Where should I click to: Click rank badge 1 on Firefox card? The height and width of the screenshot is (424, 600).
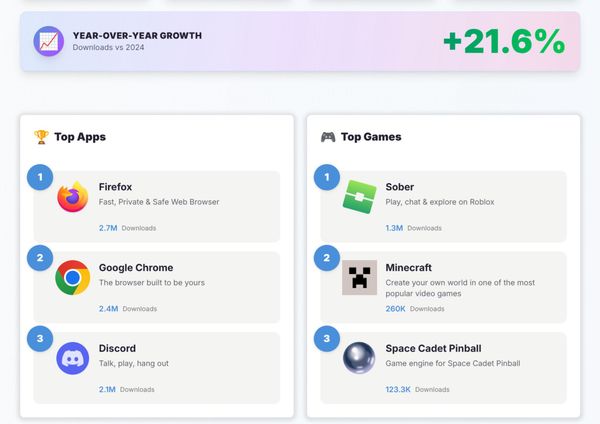pyautogui.click(x=40, y=177)
